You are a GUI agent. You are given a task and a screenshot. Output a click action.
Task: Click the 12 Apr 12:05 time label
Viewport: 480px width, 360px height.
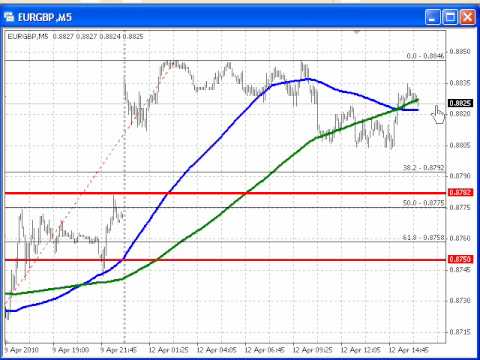360,350
